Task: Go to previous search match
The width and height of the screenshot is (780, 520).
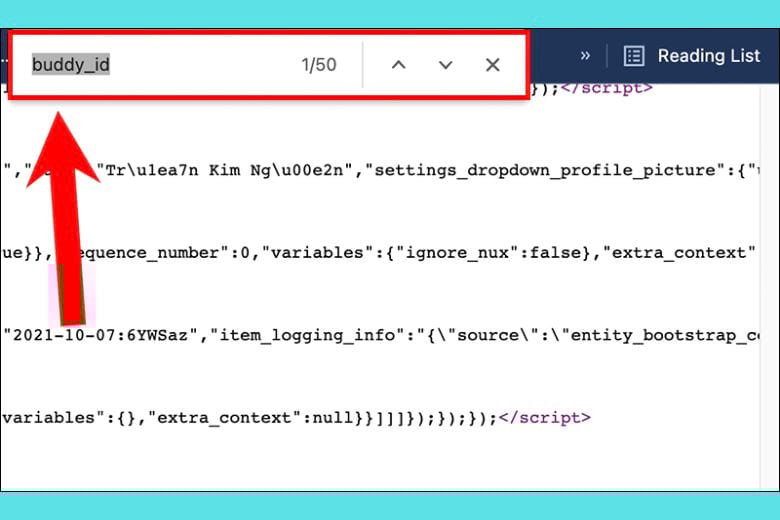Action: coord(398,65)
